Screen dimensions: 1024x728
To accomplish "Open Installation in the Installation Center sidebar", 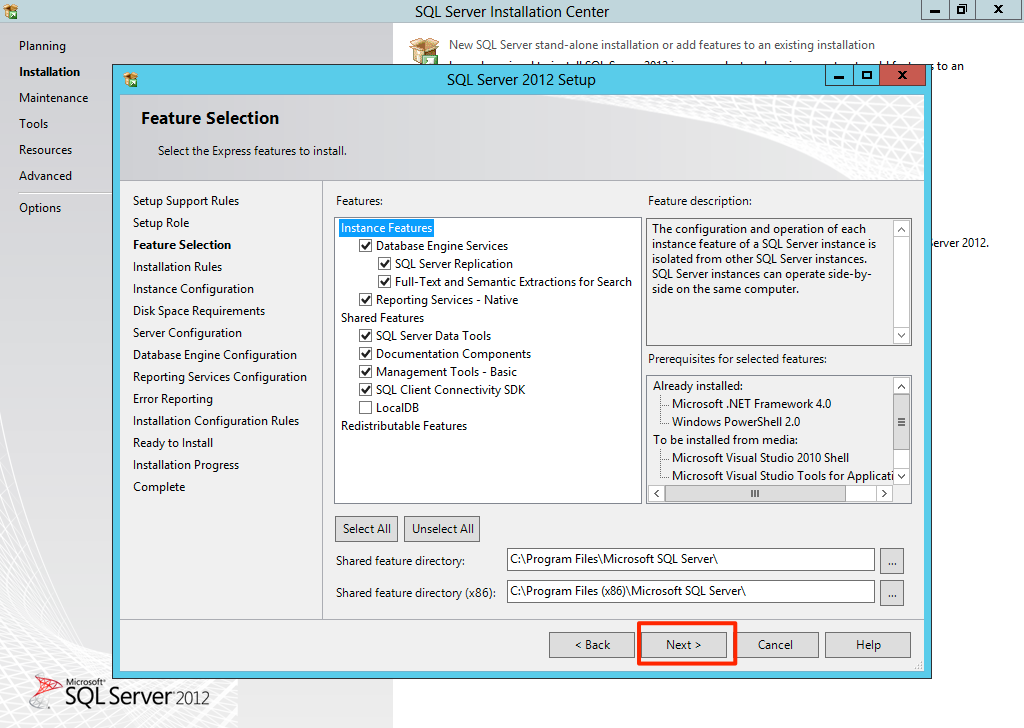I will [x=50, y=72].
